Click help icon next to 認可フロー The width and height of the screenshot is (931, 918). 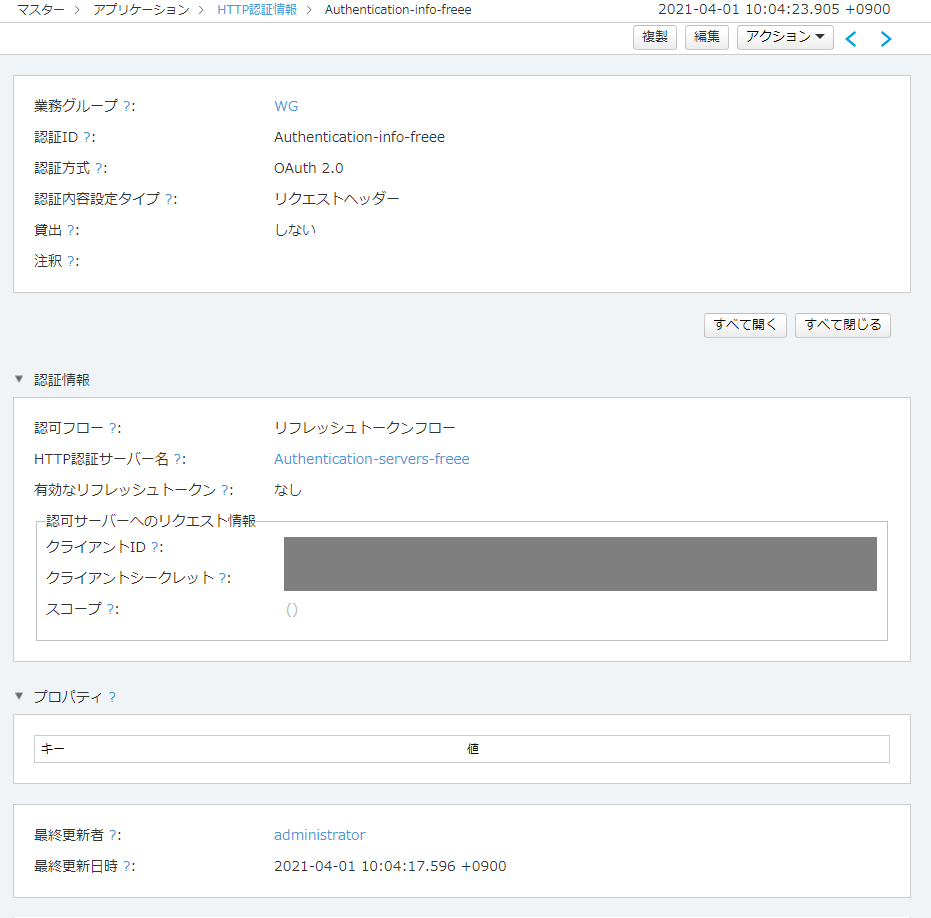[x=113, y=428]
